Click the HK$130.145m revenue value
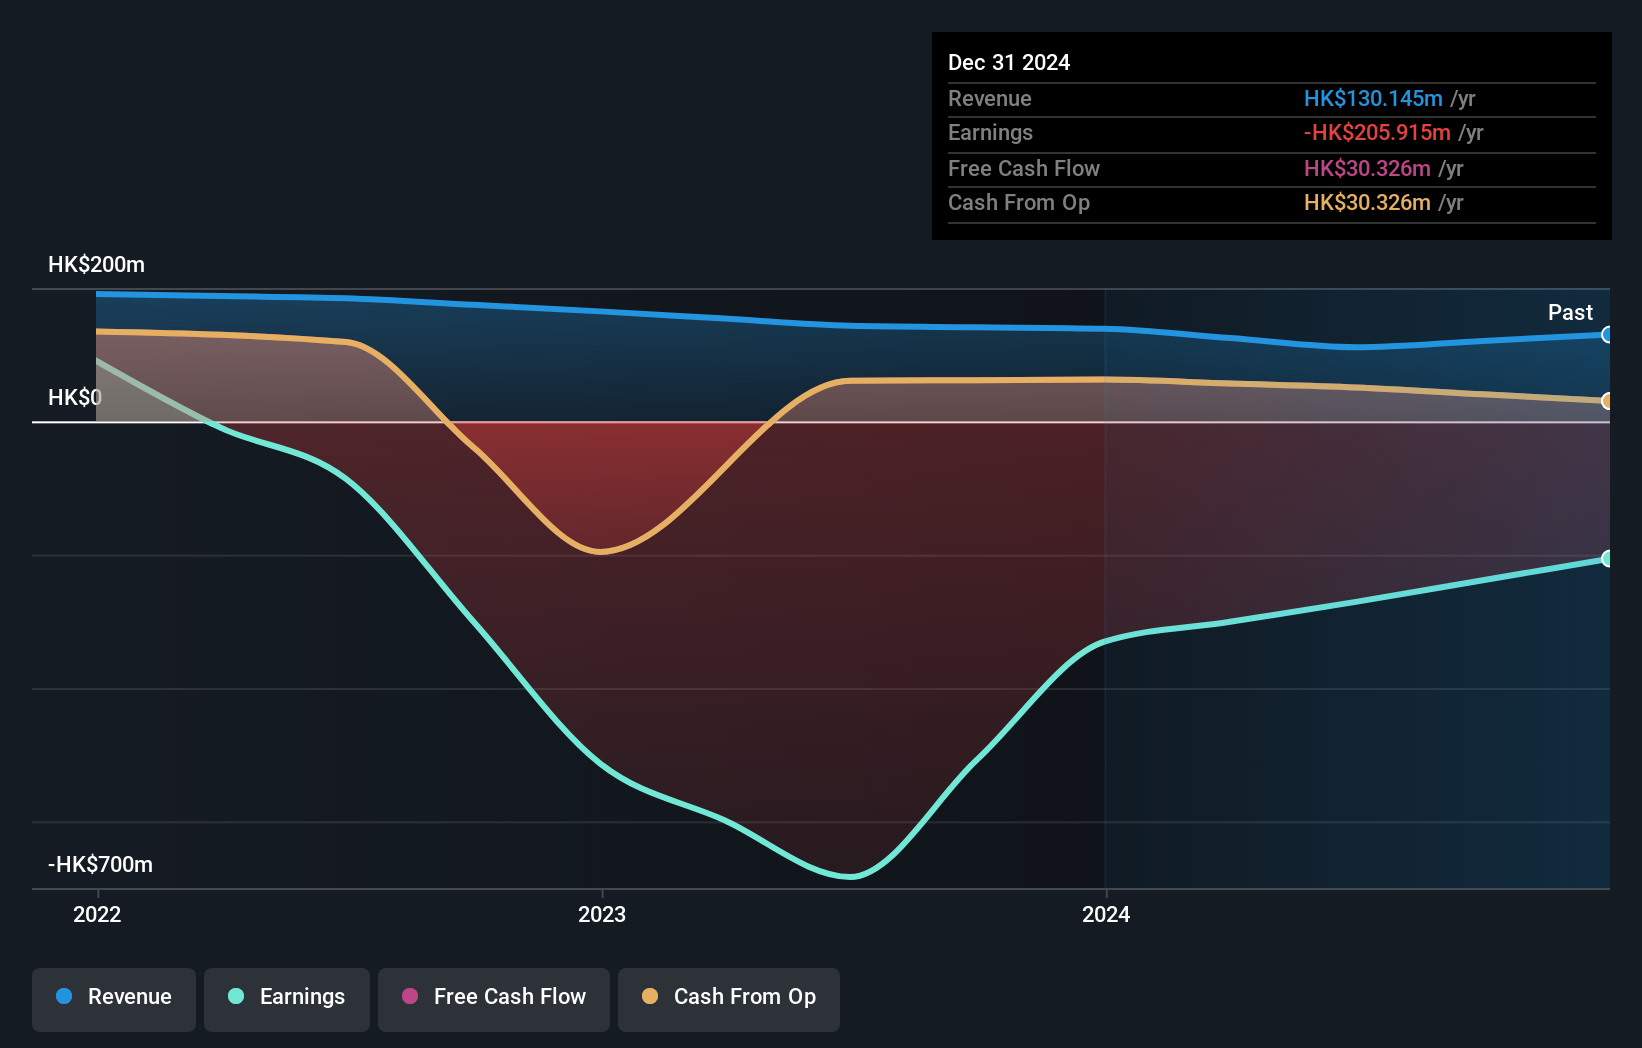Screen dimensions: 1642x1048 [1373, 98]
